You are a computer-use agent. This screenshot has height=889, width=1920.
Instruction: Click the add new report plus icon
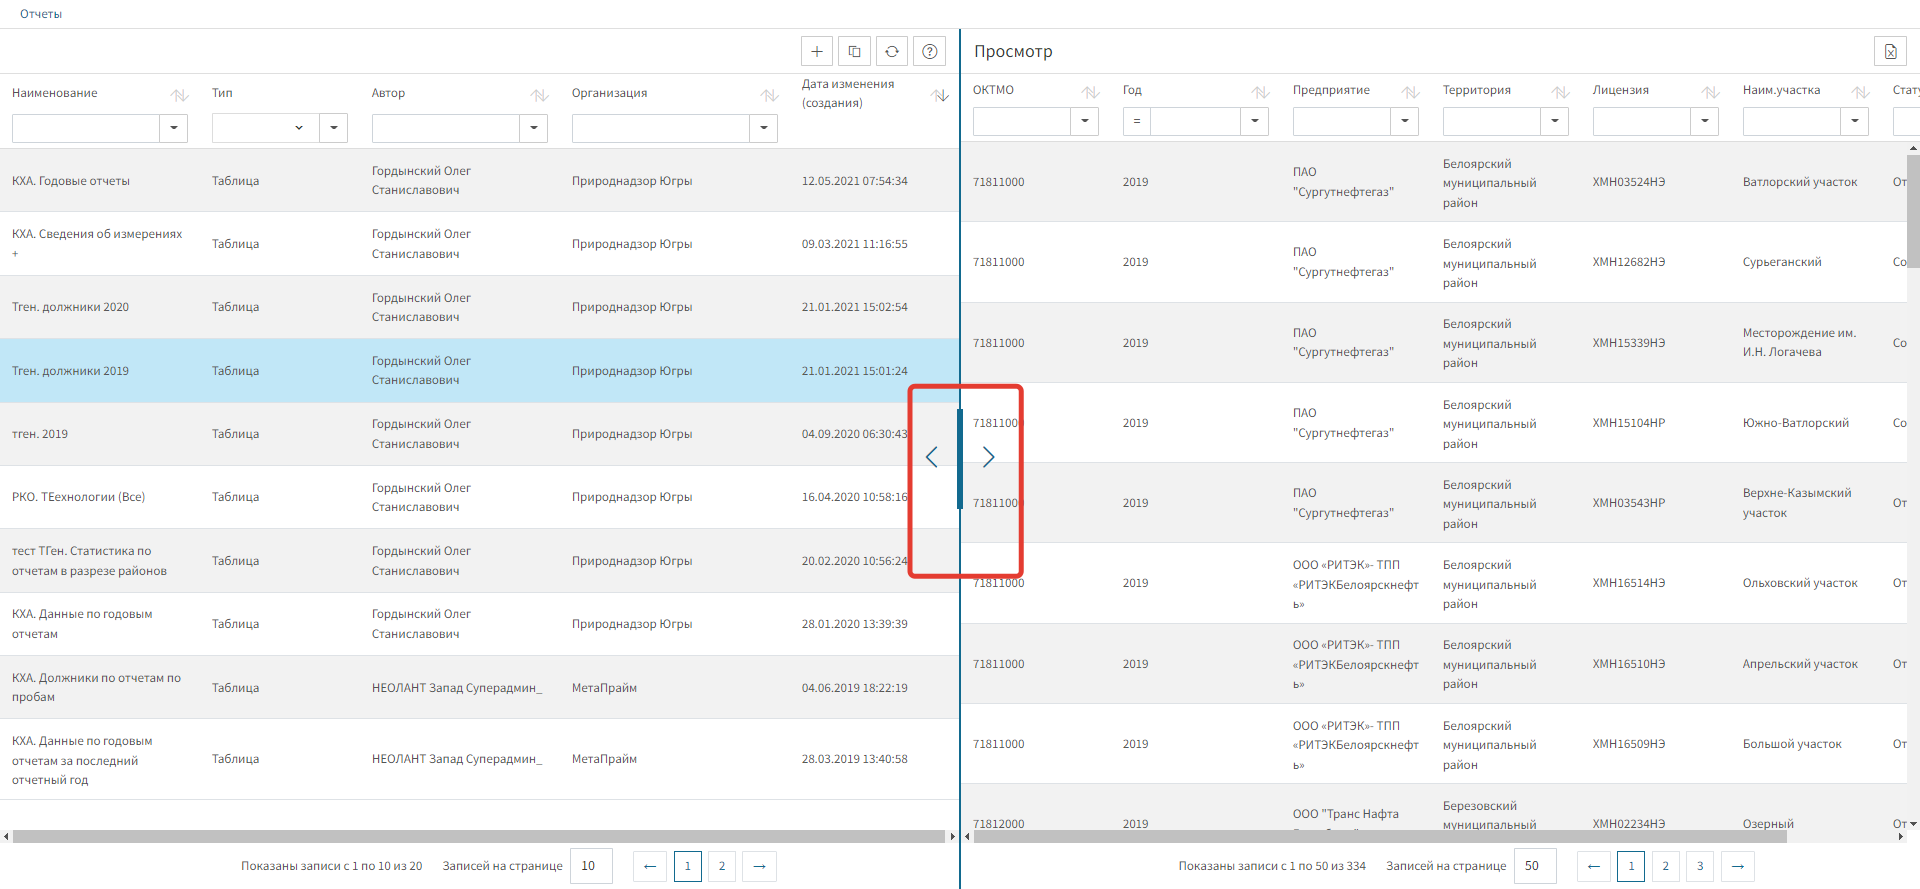pos(817,52)
